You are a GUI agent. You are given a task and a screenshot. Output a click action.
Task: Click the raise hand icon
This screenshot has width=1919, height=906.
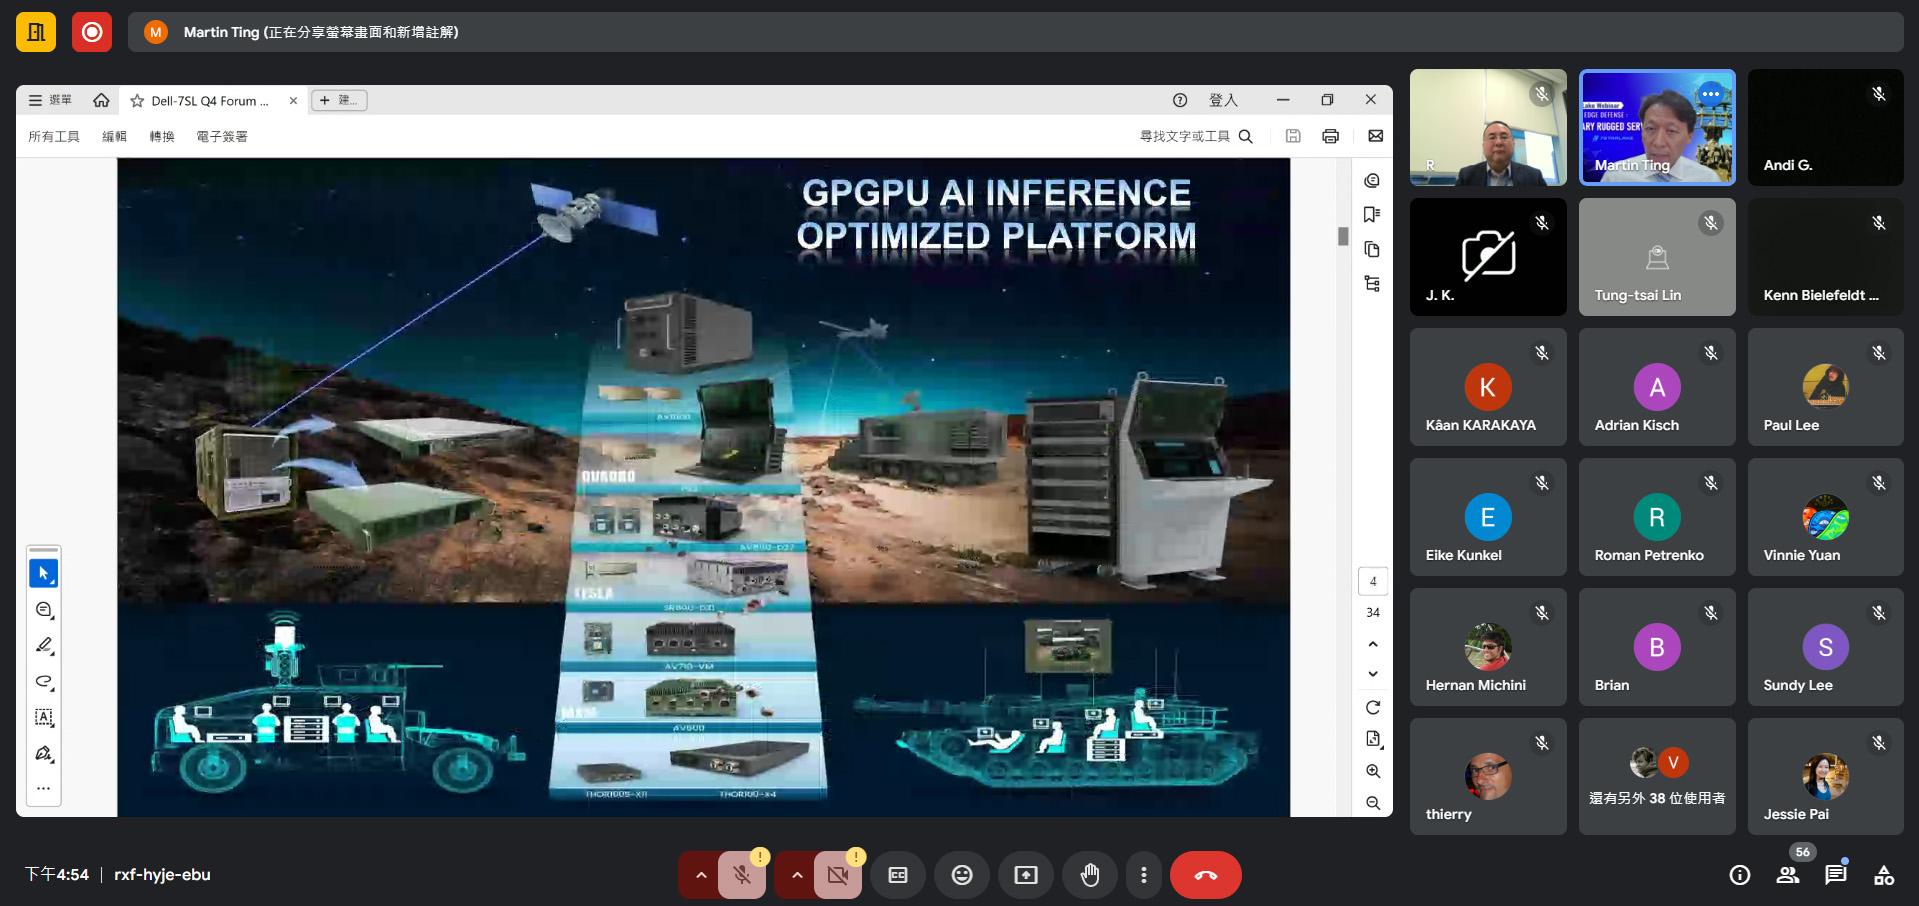pyautogui.click(x=1090, y=875)
